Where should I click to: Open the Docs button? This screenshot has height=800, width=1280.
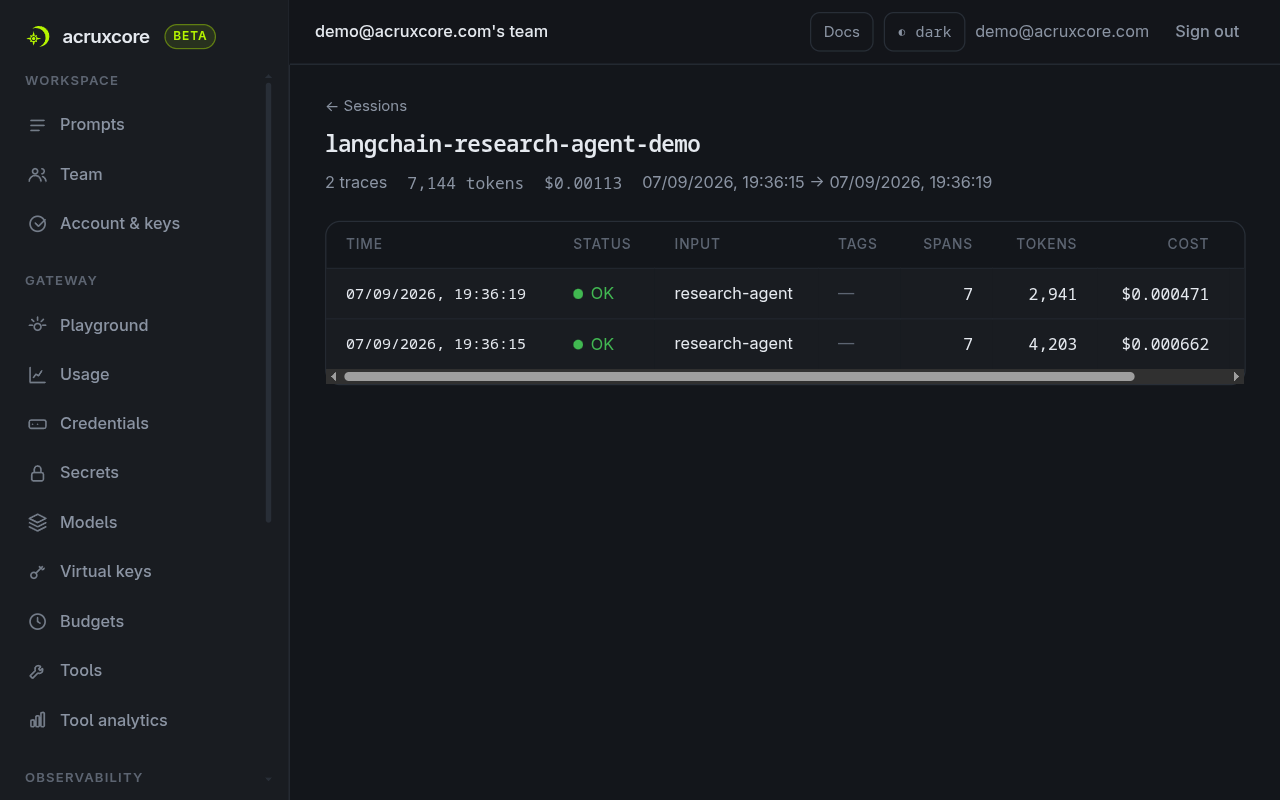click(841, 32)
